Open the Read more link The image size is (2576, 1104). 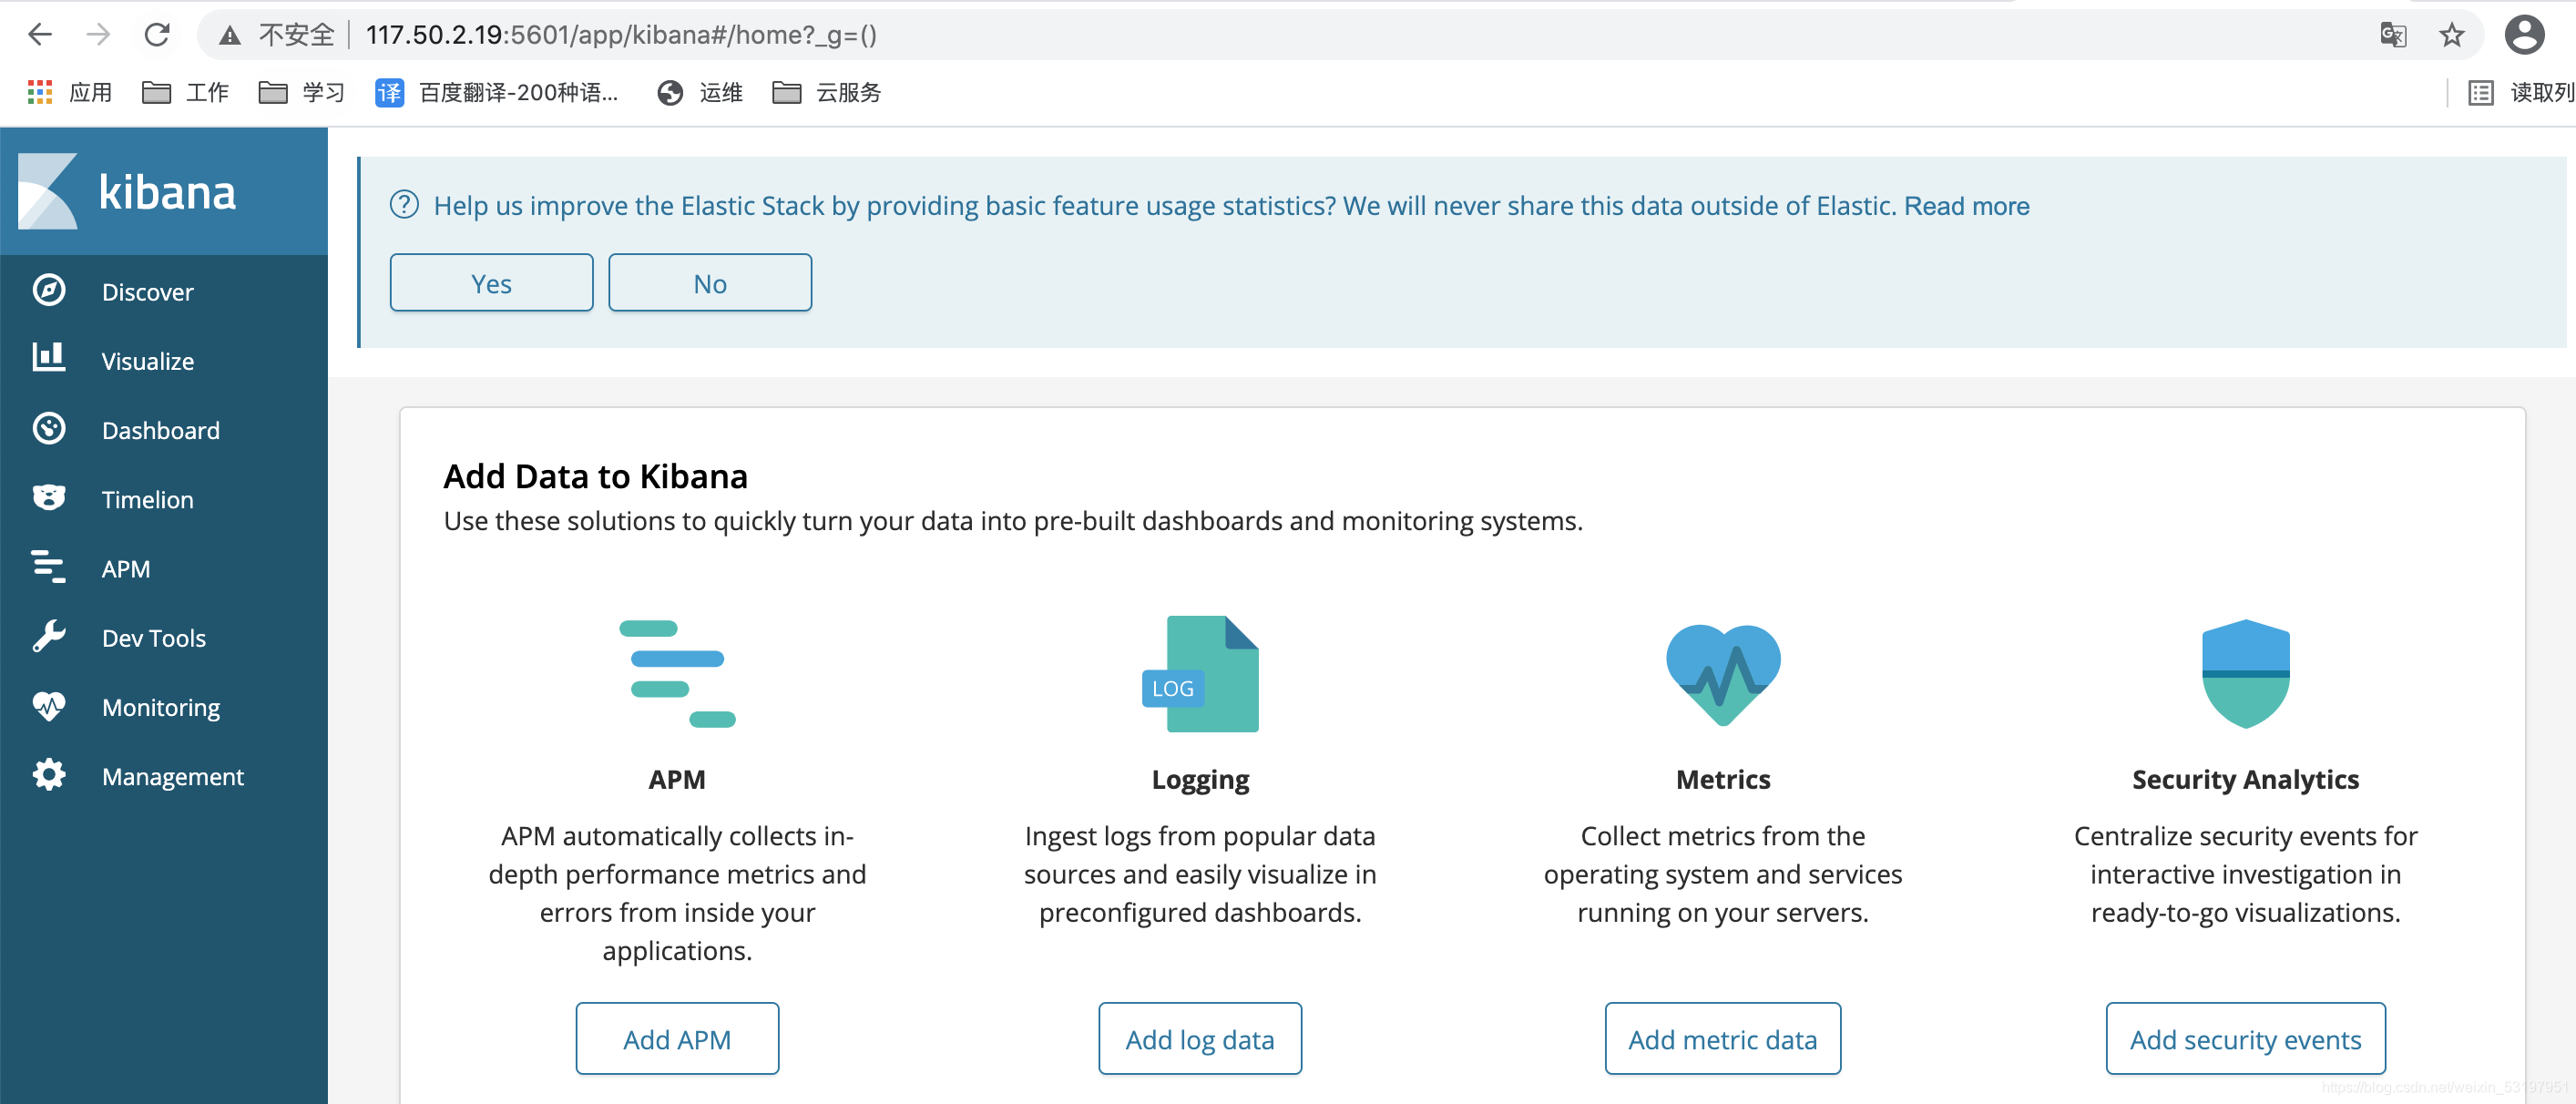coord(1966,206)
